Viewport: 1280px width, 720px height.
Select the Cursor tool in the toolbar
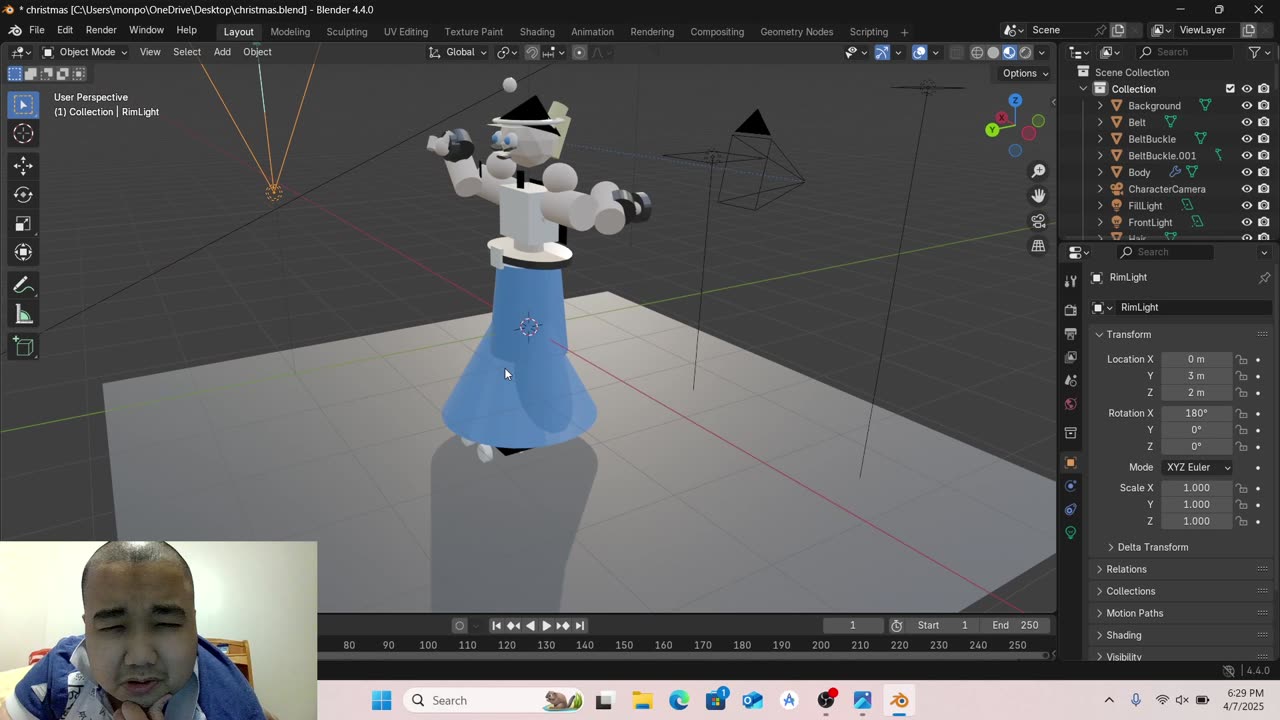click(24, 134)
